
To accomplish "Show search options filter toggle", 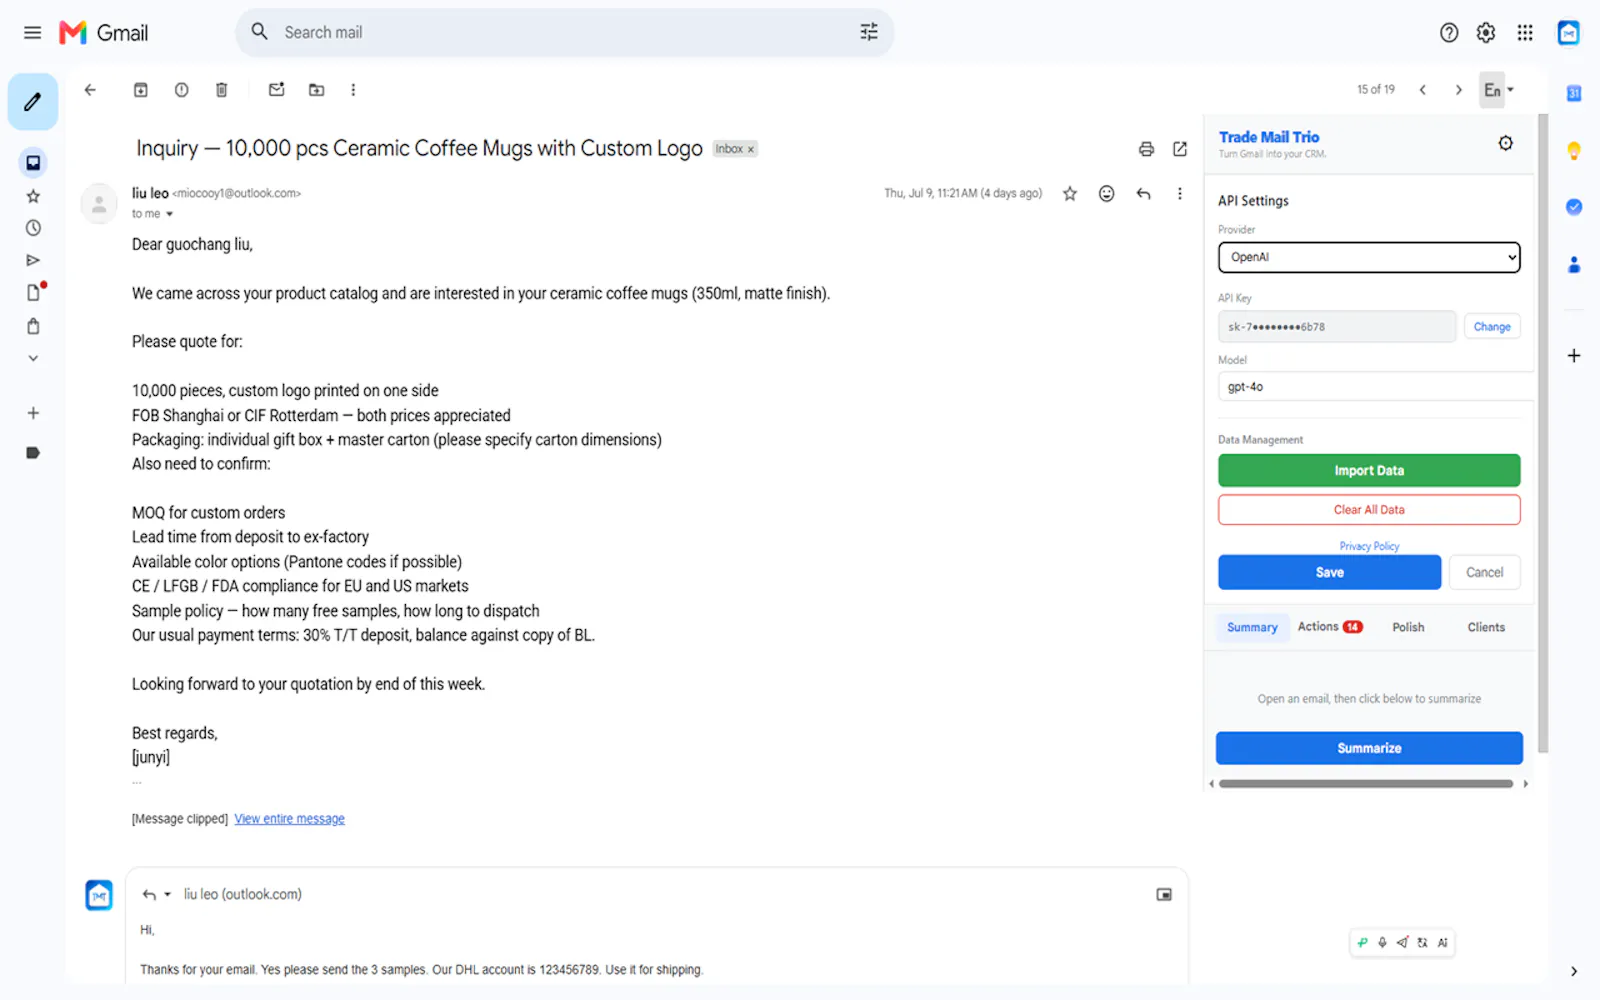I will pyautogui.click(x=869, y=32).
